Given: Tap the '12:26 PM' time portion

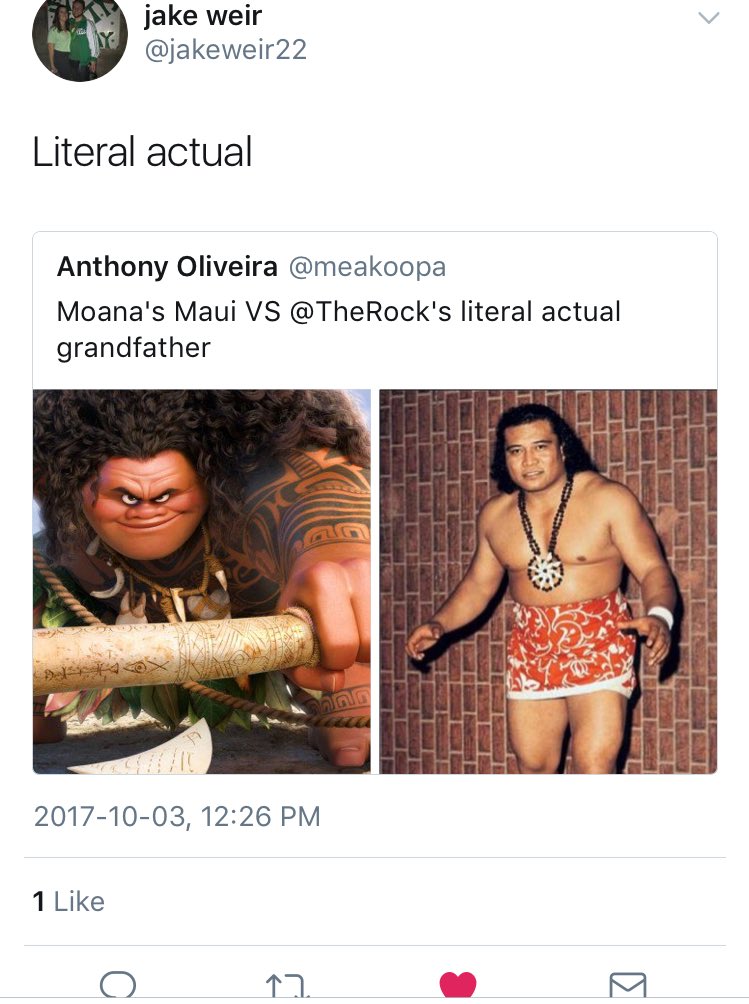Looking at the screenshot, I should tap(260, 816).
